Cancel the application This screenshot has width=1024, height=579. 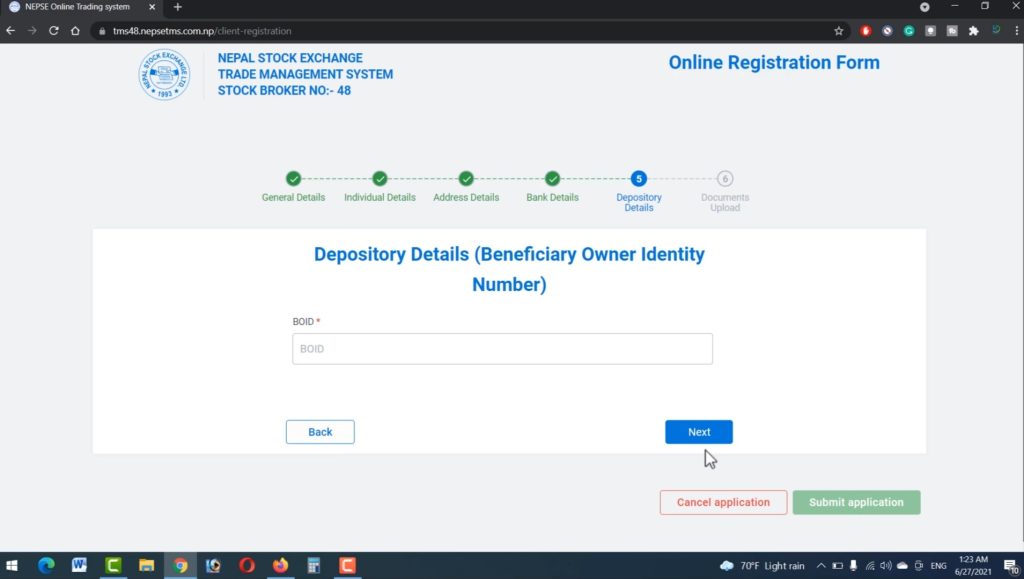[724, 503]
